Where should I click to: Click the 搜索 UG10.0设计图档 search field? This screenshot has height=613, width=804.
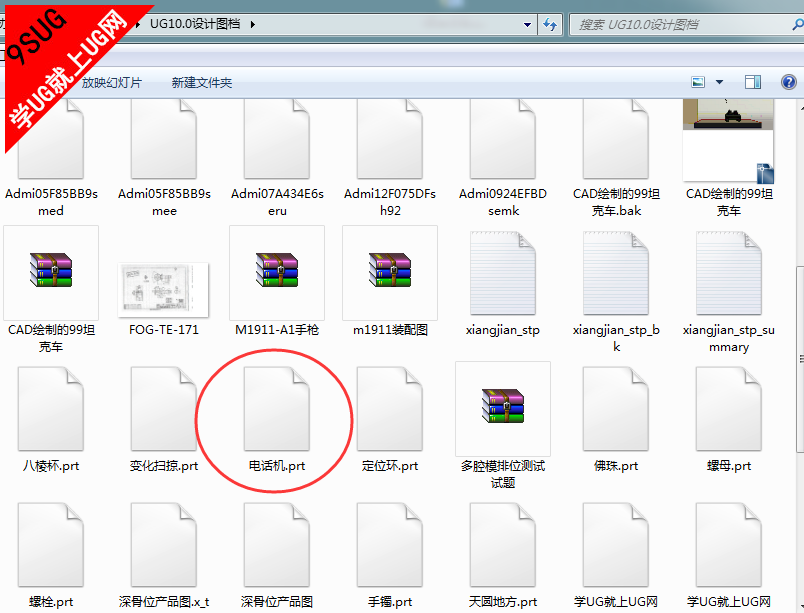coord(686,25)
